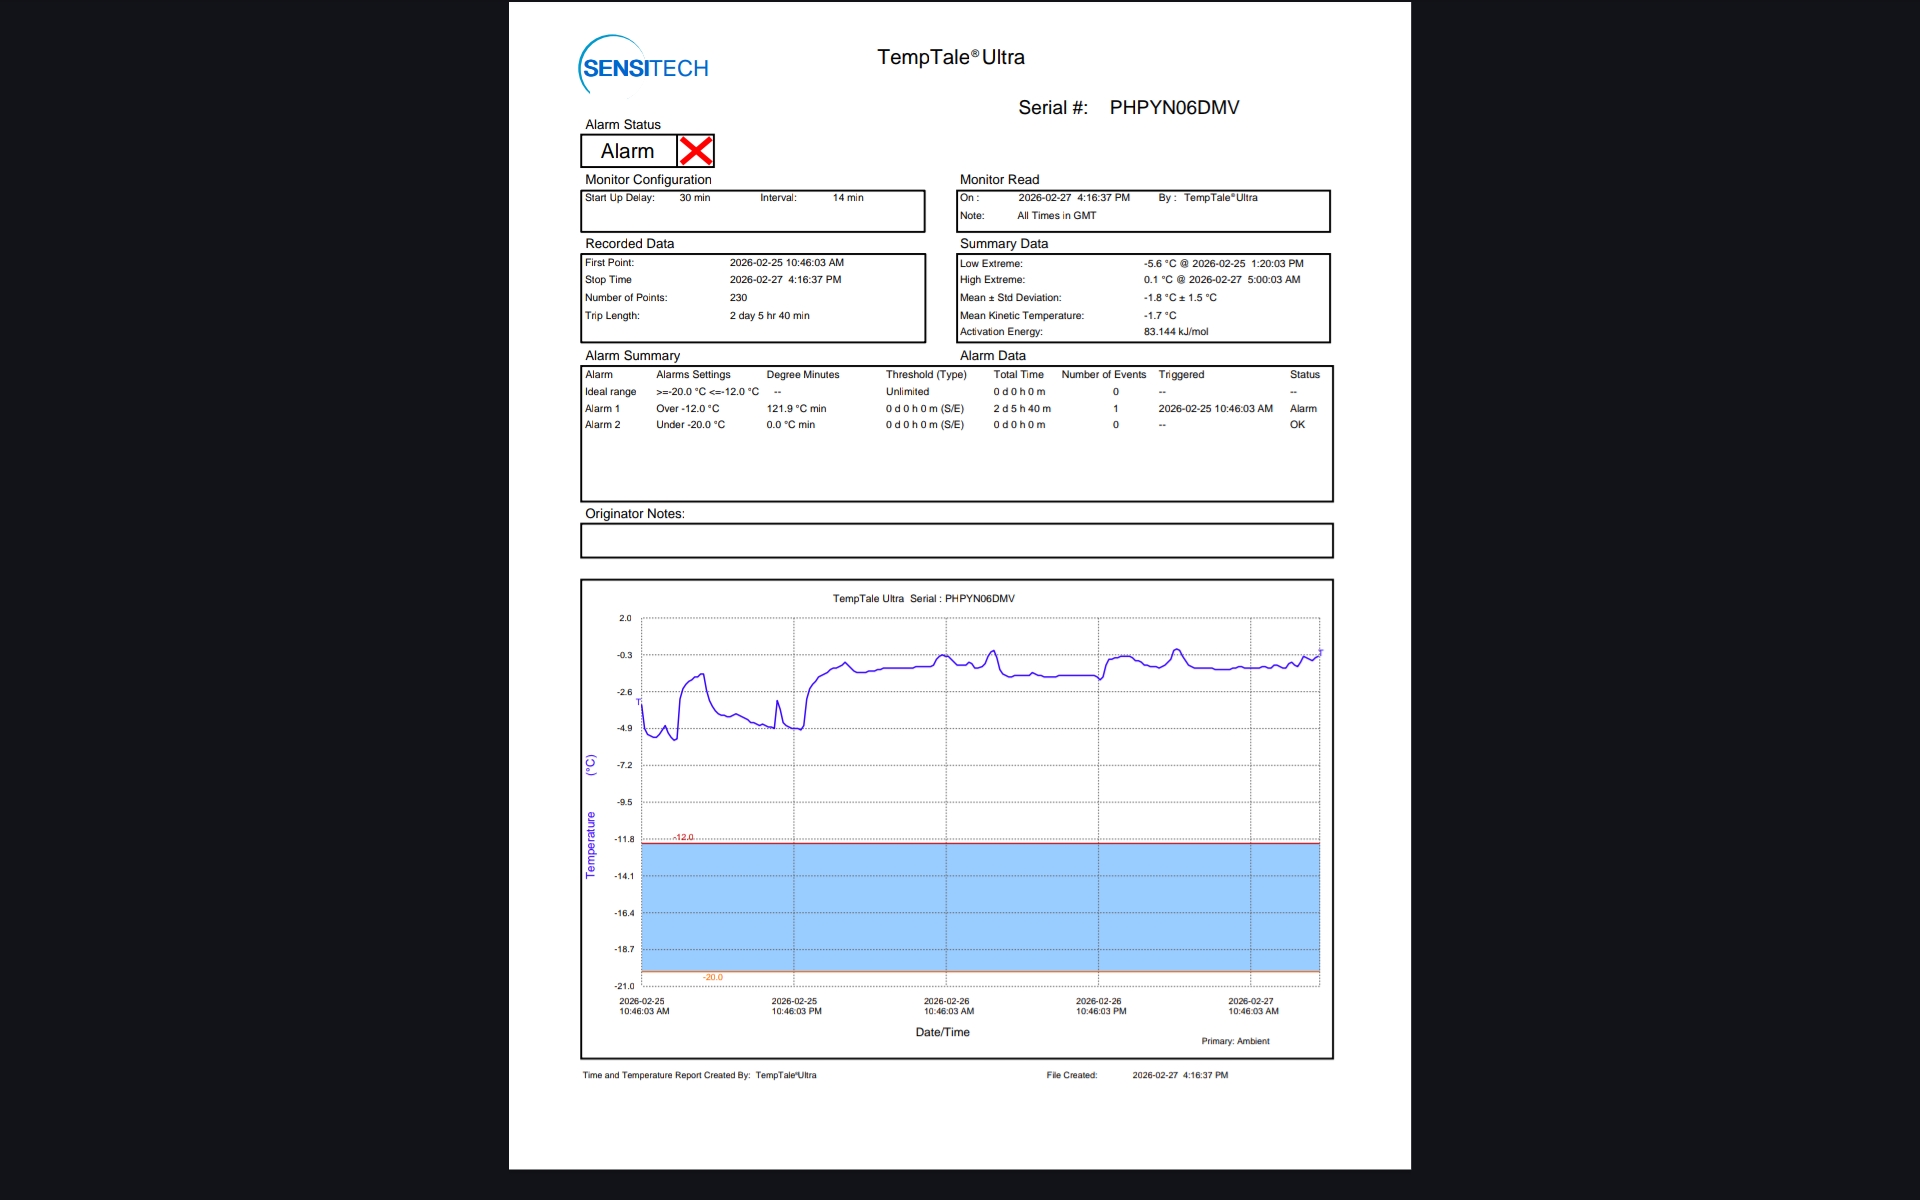Screen dimensions: 1920x1200
Task: Click the Ideal range row label
Action: pos(610,392)
